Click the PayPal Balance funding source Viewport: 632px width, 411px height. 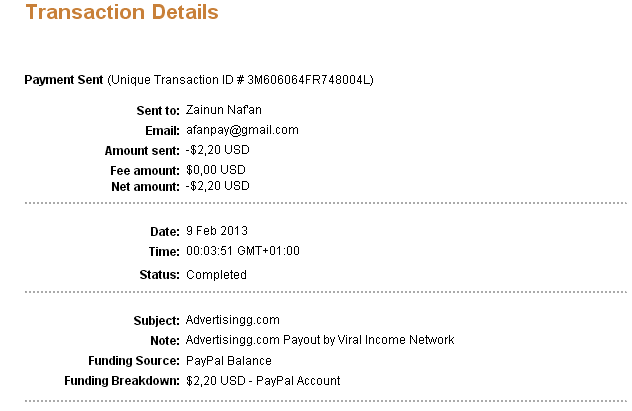229,361
